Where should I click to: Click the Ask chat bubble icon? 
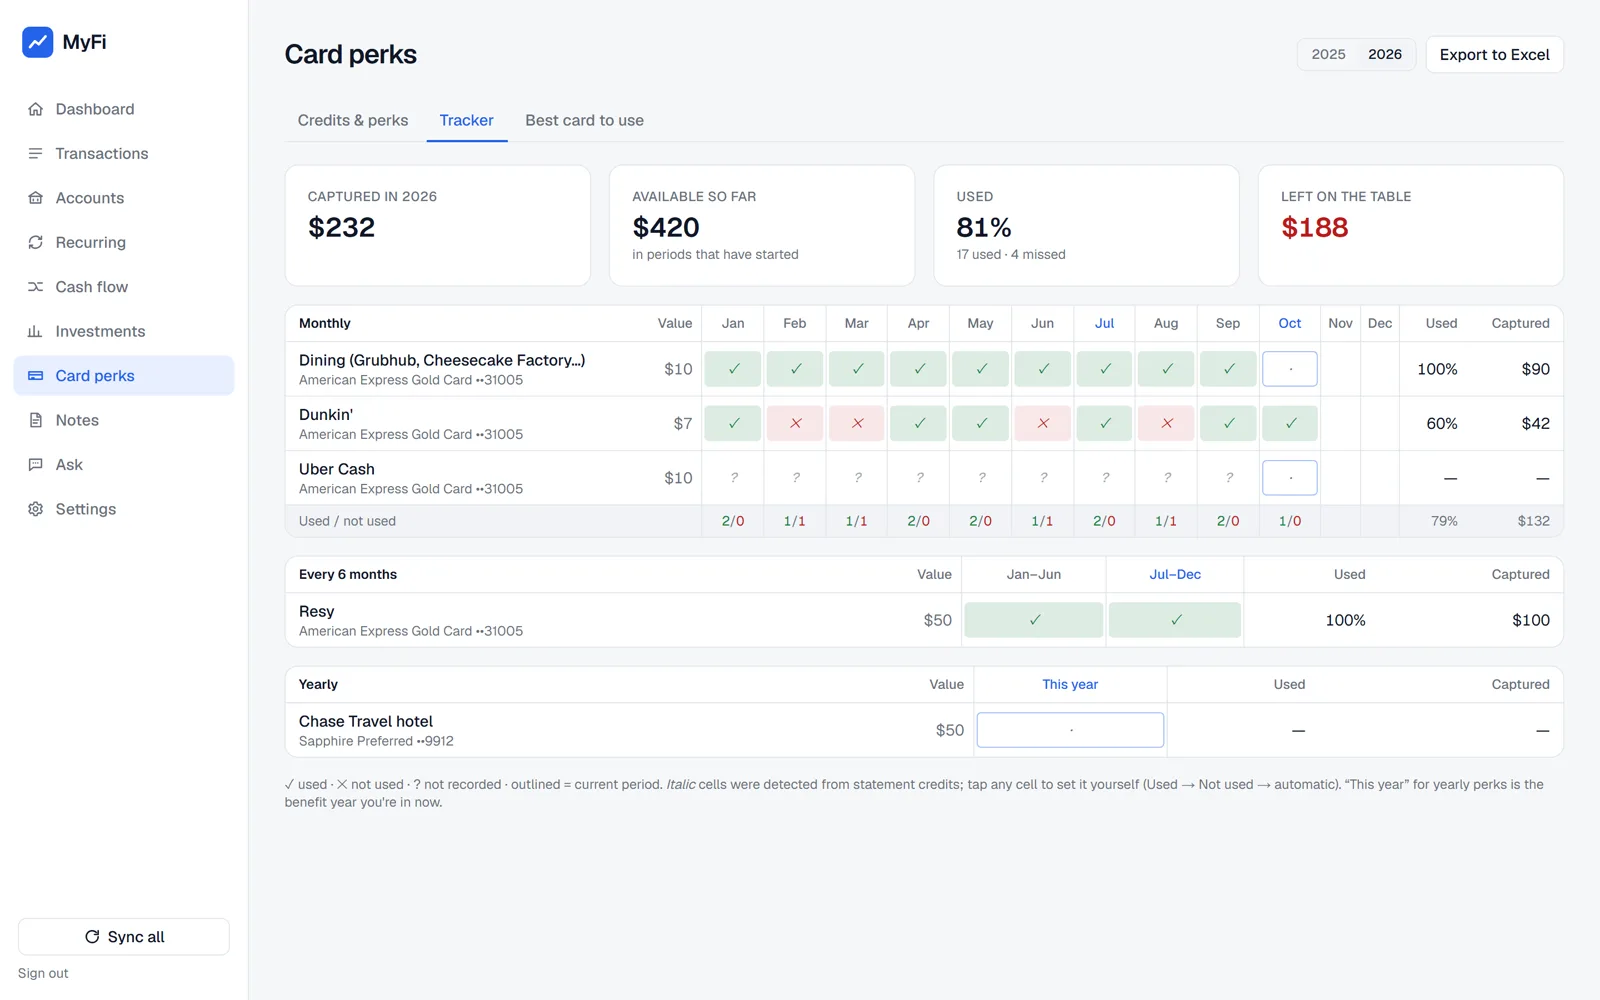tap(36, 465)
